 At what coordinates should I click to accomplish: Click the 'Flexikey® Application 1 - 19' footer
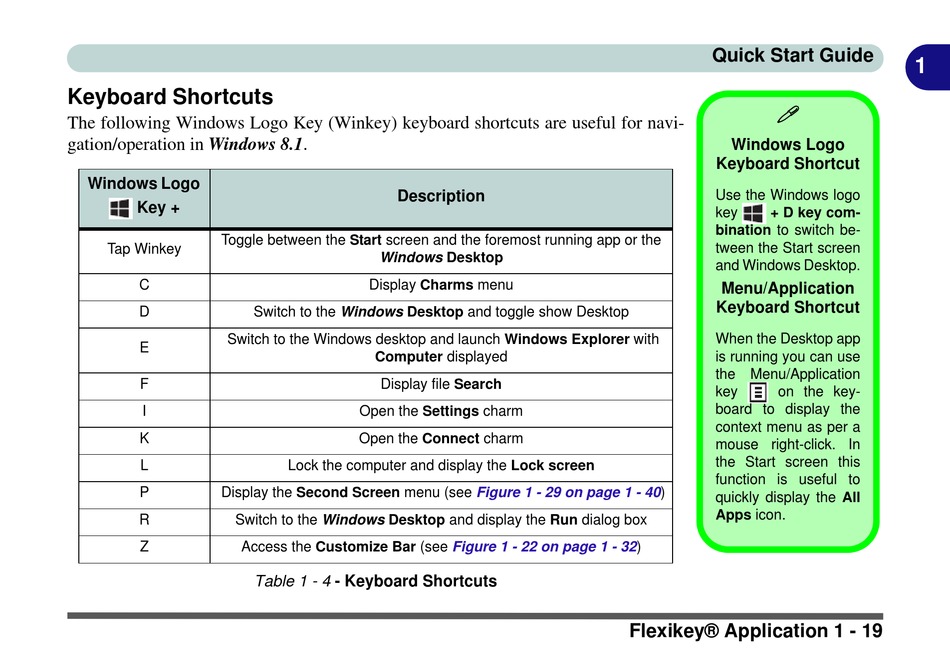pos(756,631)
